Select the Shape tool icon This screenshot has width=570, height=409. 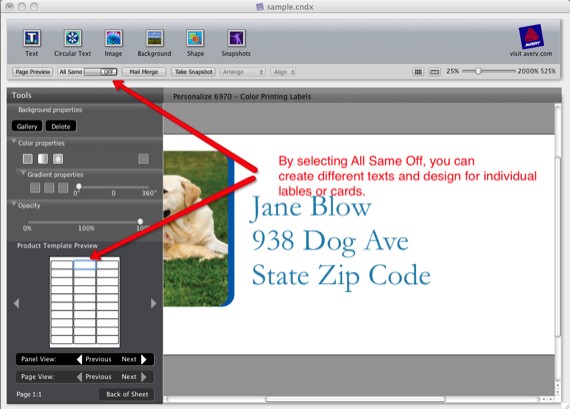pos(195,38)
